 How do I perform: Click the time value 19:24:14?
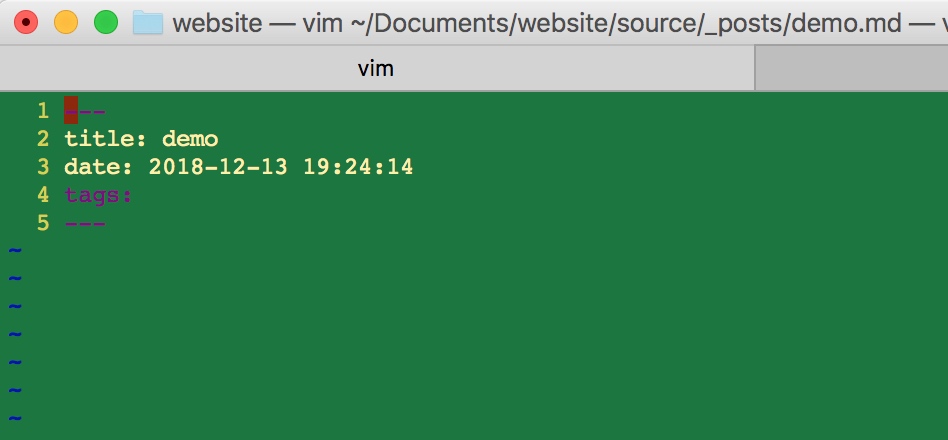coord(359,167)
